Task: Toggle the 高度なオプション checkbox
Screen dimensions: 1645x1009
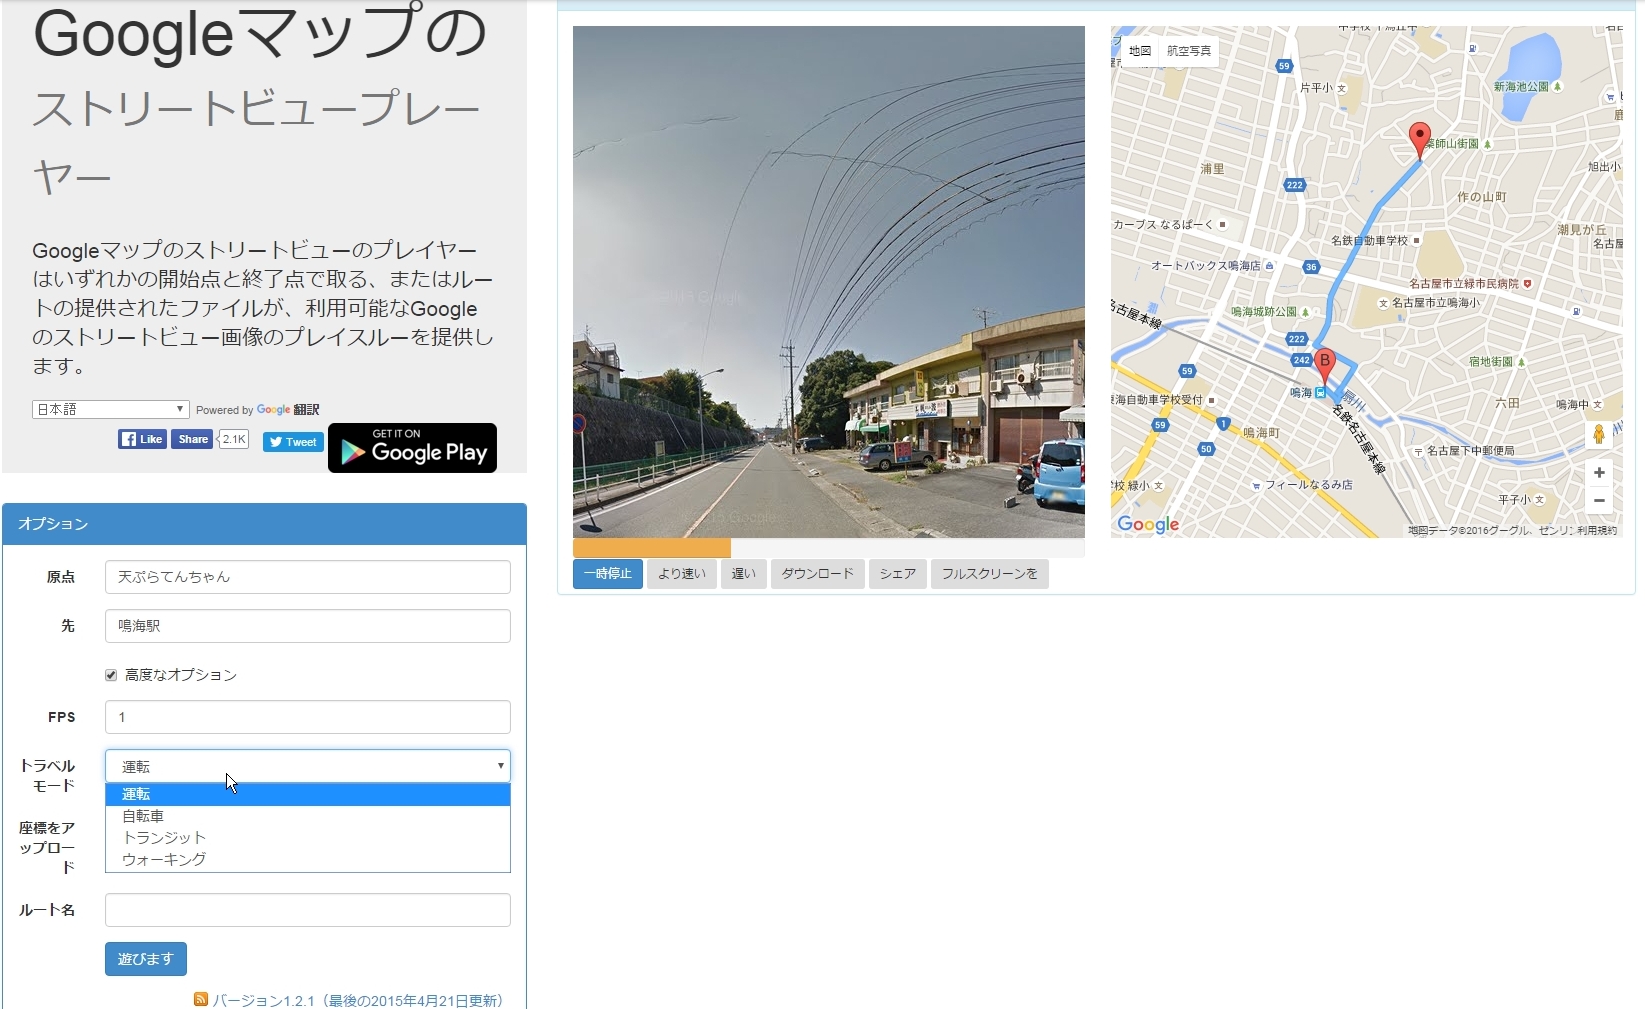Action: pyautogui.click(x=111, y=675)
